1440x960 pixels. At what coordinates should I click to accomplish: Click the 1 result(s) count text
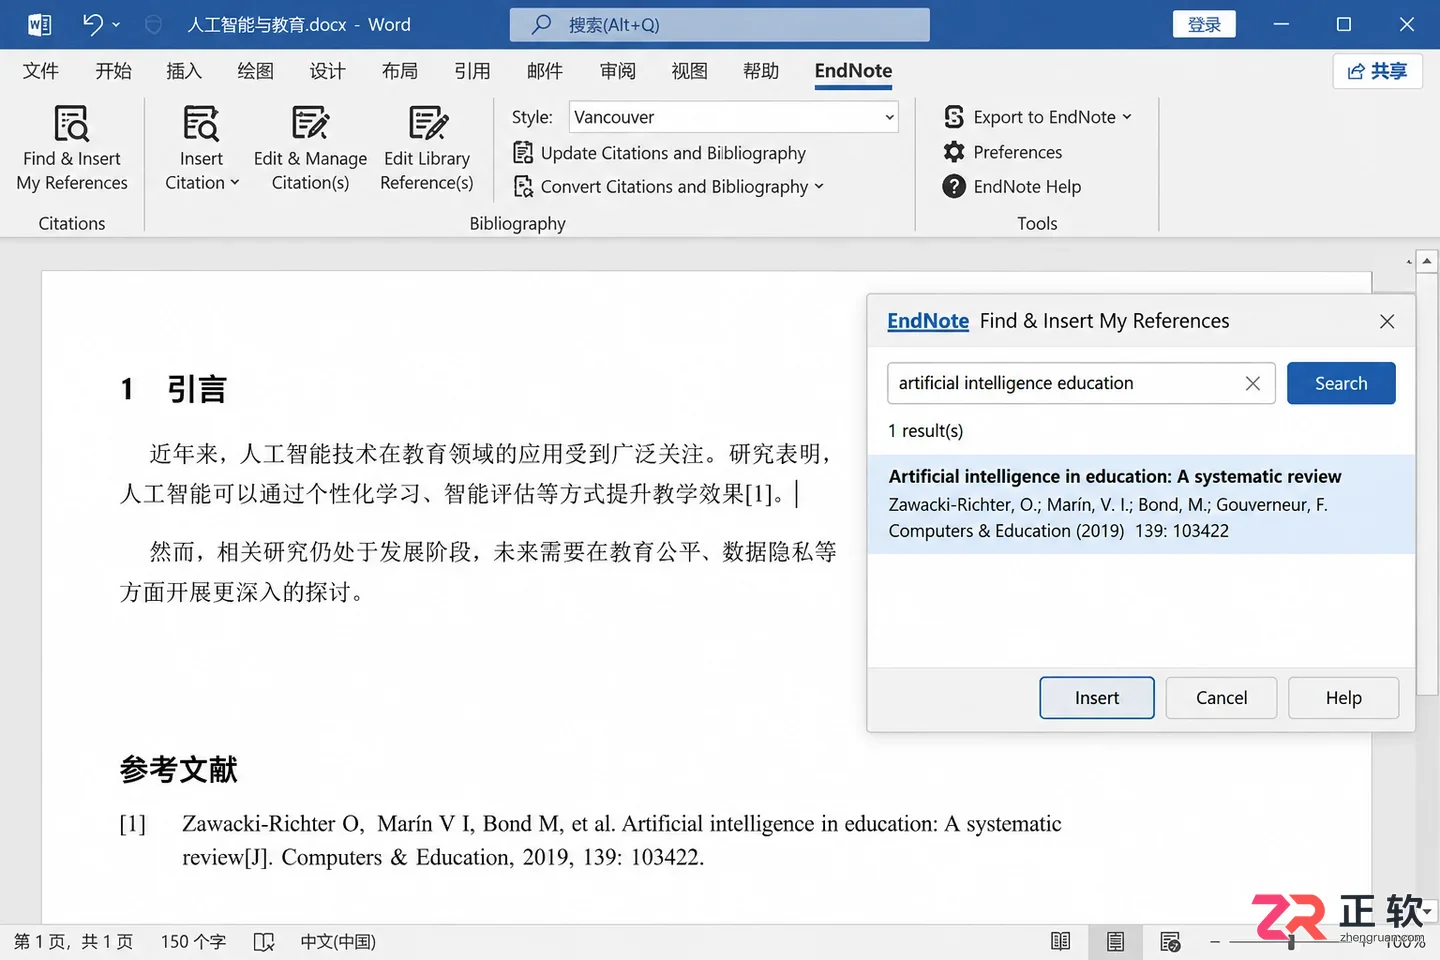926,431
